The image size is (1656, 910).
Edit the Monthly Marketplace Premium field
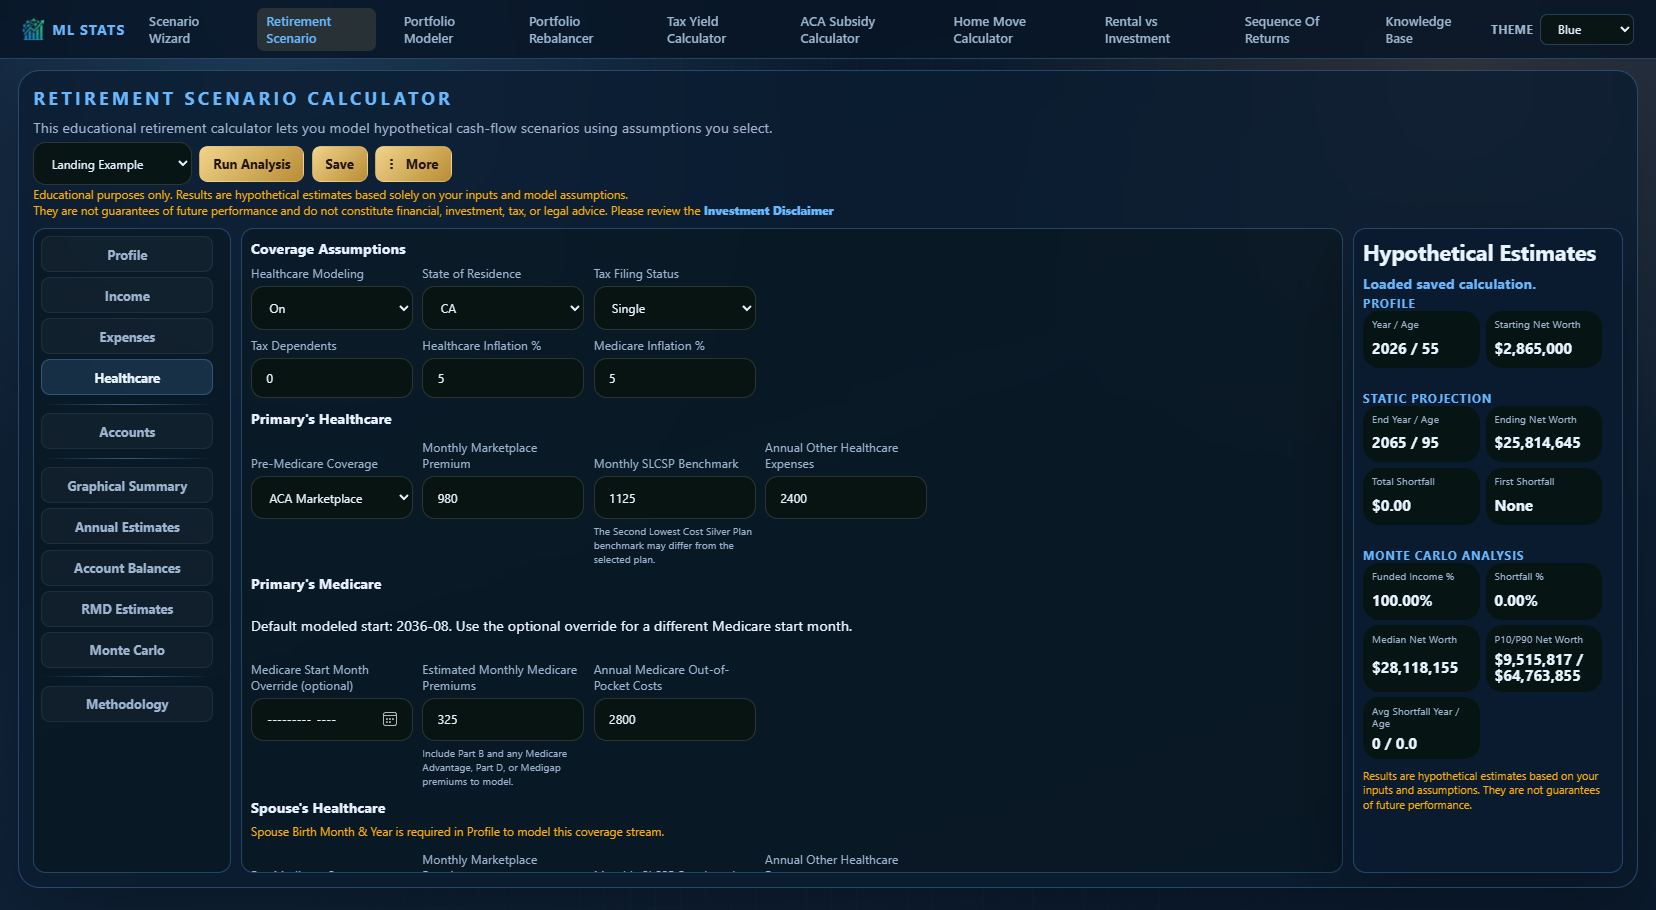503,498
